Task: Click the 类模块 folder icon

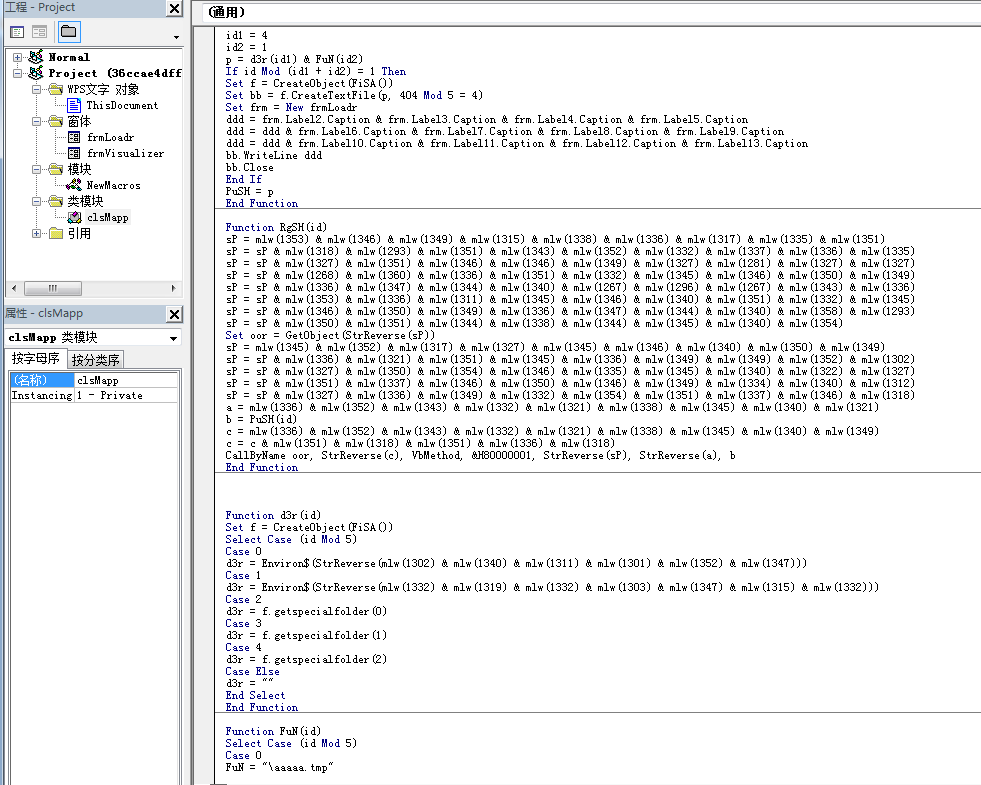Action: tap(56, 201)
